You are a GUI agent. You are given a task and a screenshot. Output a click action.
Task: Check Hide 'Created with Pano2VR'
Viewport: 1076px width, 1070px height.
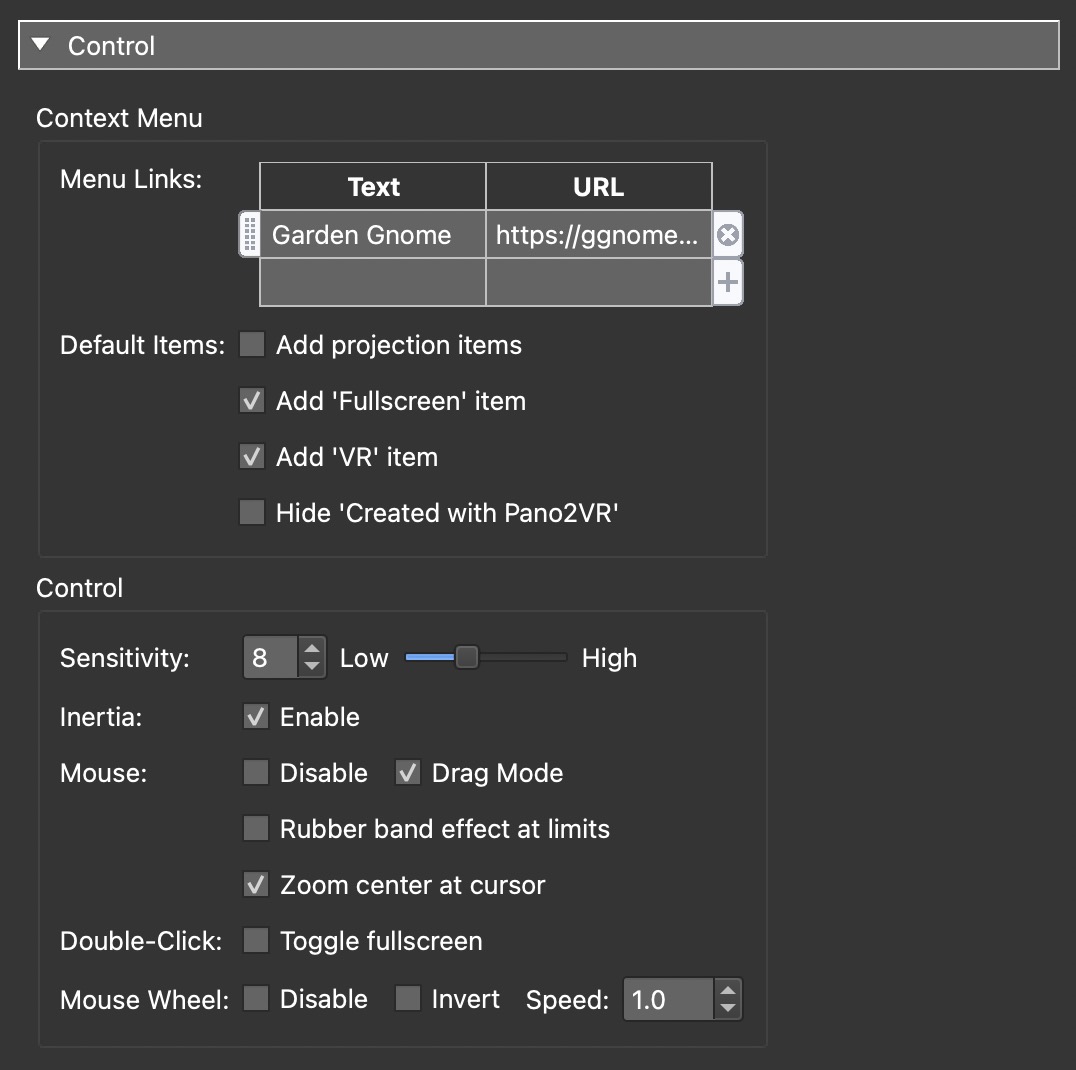point(252,513)
